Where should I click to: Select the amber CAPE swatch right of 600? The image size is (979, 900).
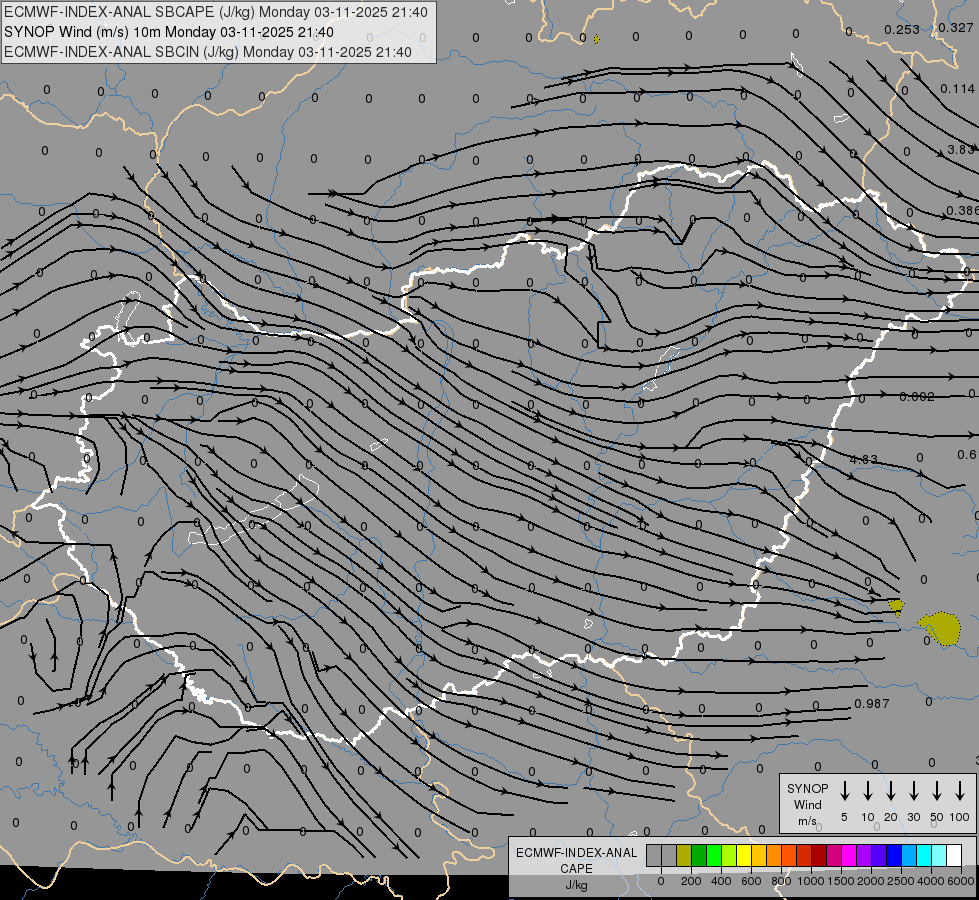pos(759,855)
